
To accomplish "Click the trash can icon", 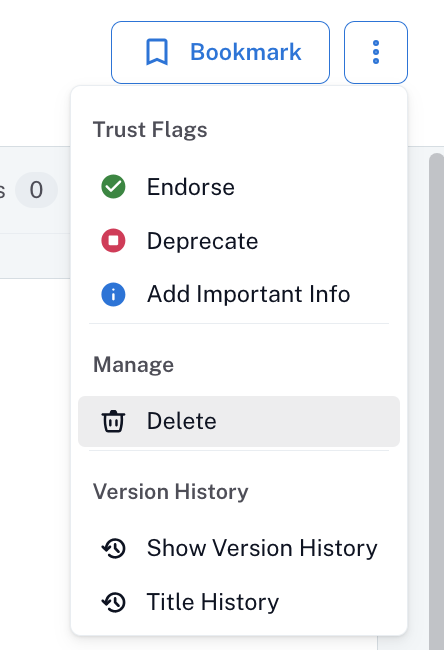I will (113, 421).
